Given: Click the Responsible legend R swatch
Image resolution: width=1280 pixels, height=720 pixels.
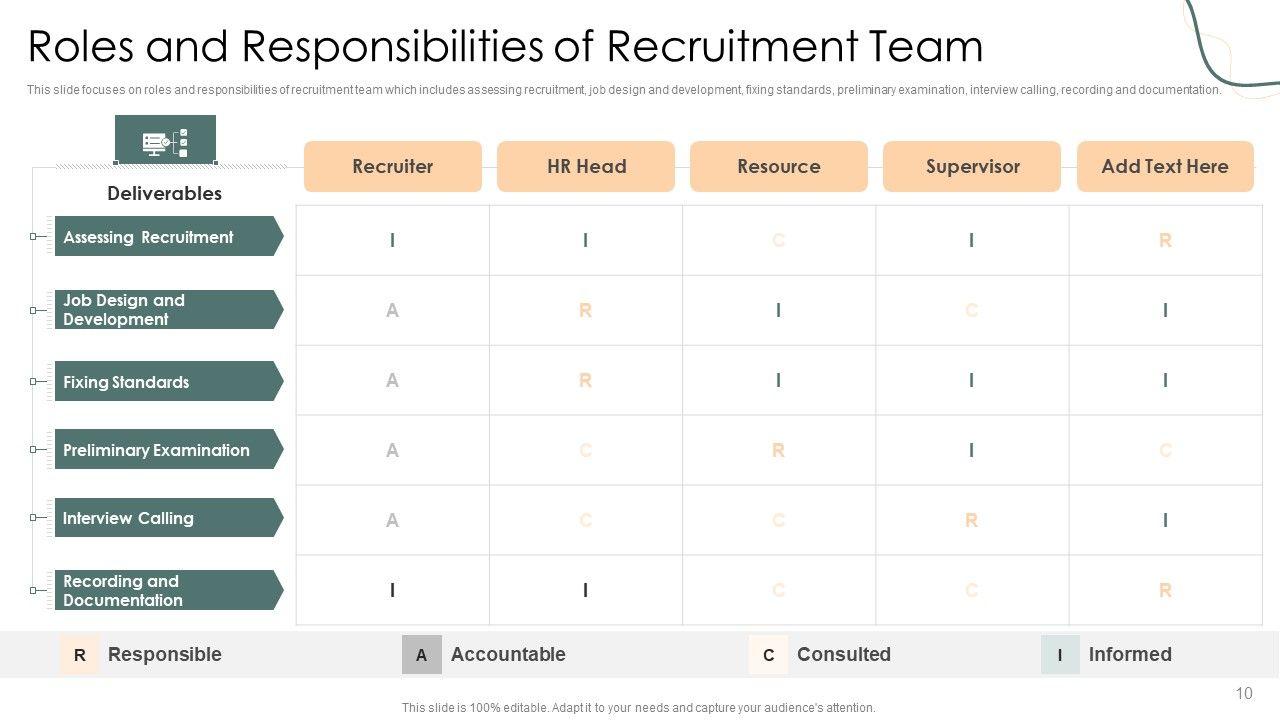Looking at the screenshot, I should point(80,655).
